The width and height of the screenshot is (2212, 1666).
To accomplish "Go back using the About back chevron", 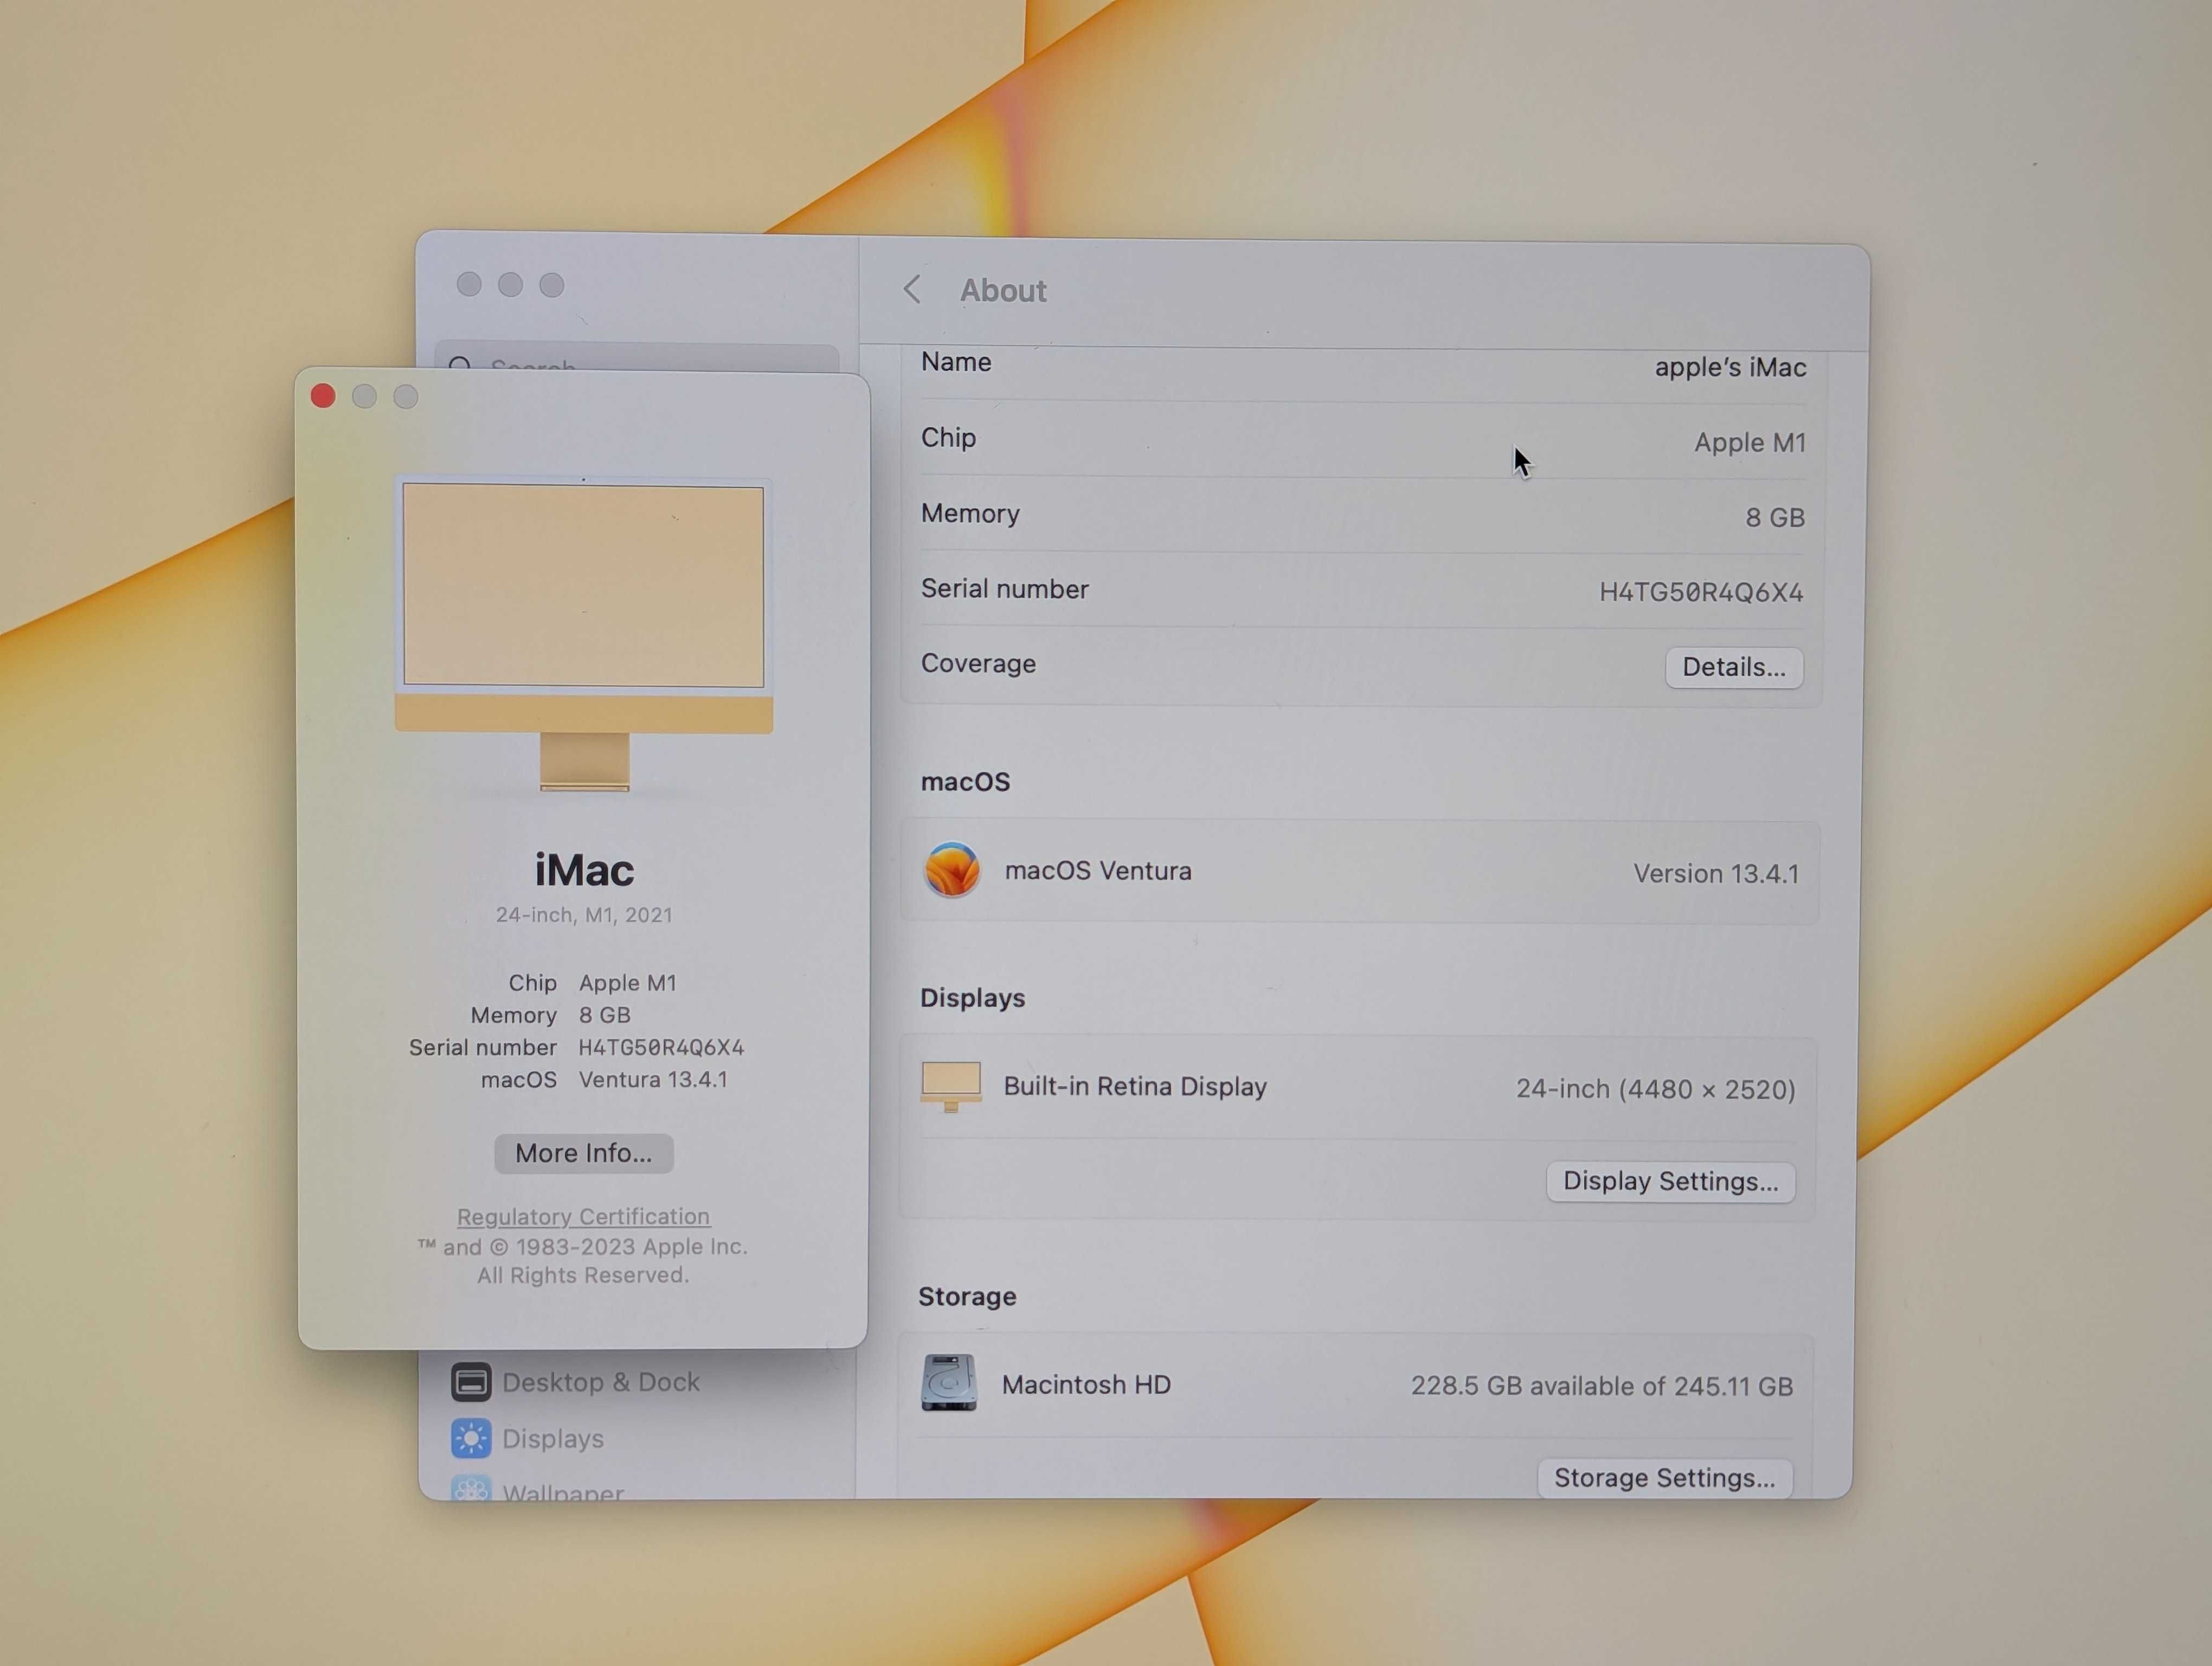I will [x=911, y=290].
